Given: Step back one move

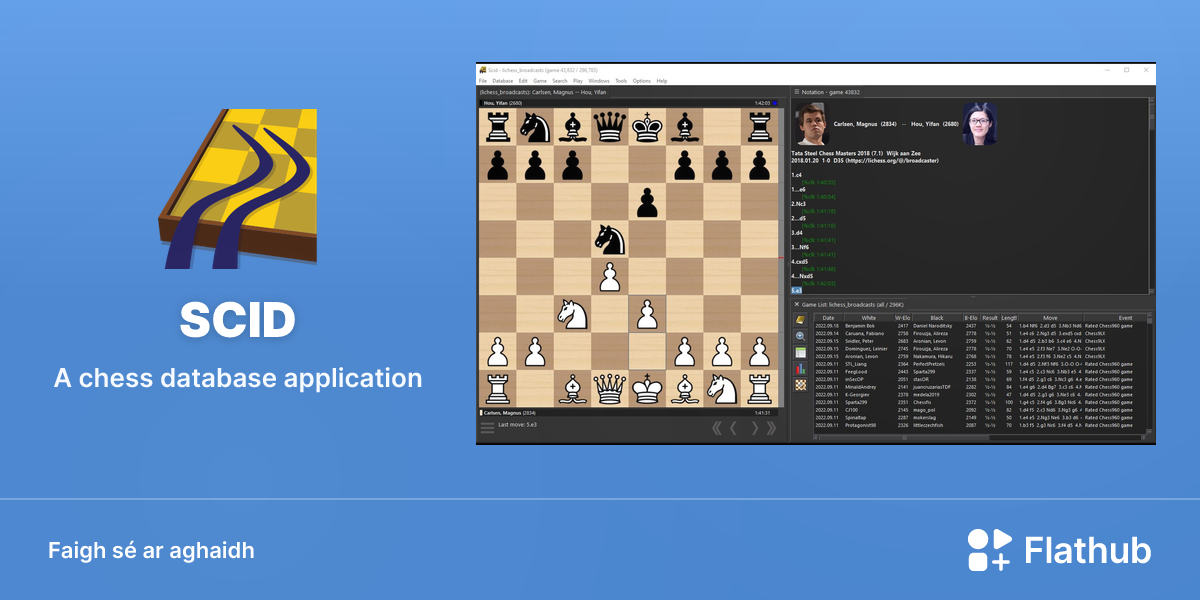Looking at the screenshot, I should (733, 428).
